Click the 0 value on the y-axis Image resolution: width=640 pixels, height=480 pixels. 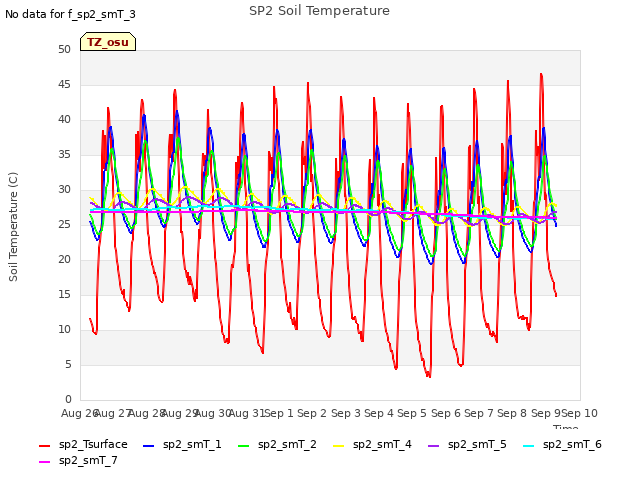(x=68, y=399)
